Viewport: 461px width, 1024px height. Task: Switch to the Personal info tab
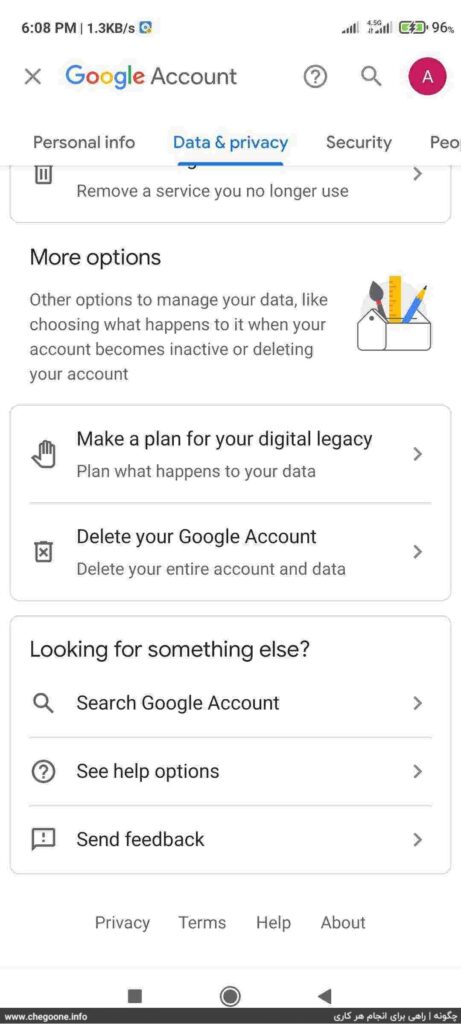click(x=84, y=142)
